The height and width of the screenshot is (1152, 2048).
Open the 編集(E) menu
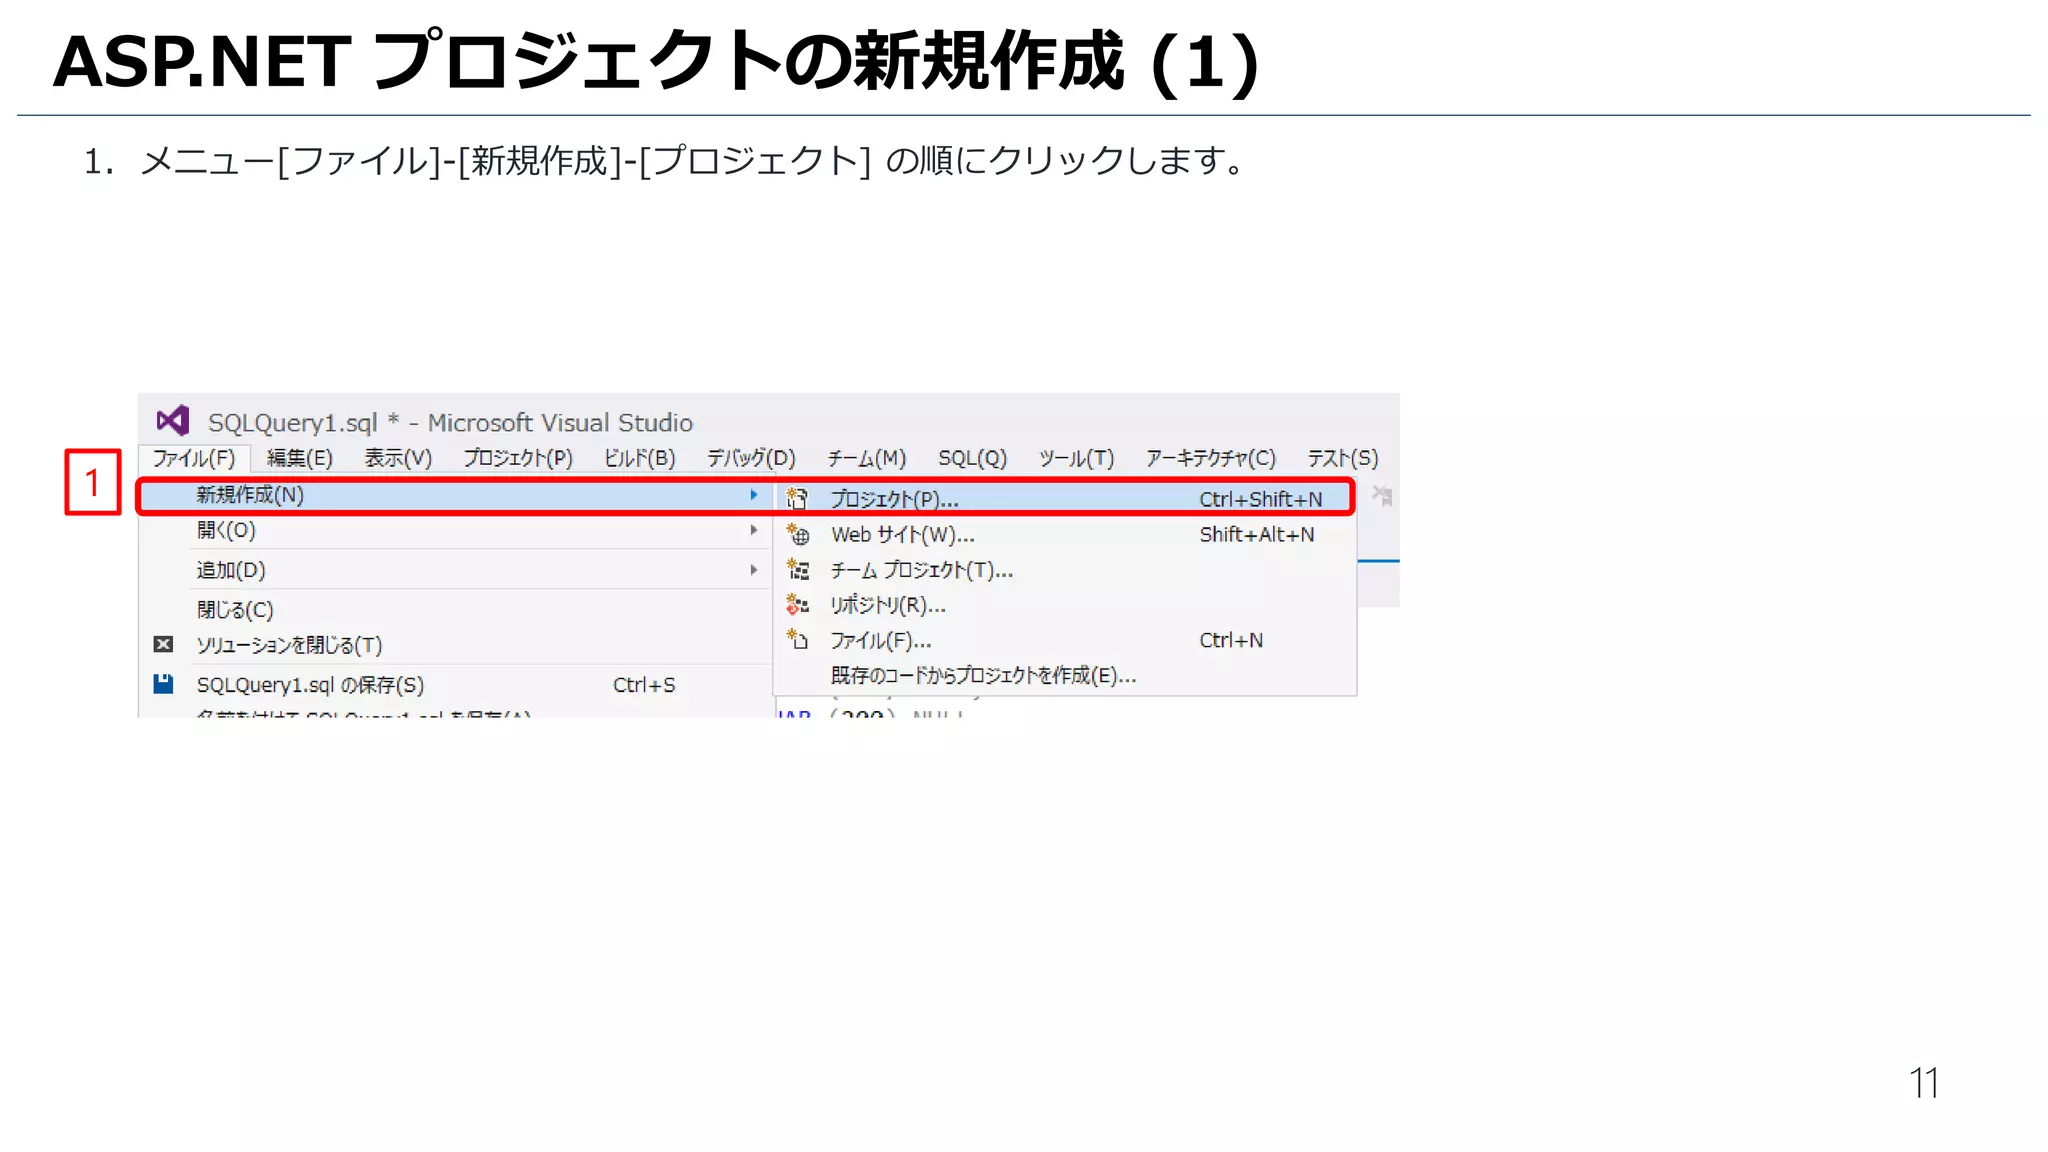click(300, 458)
